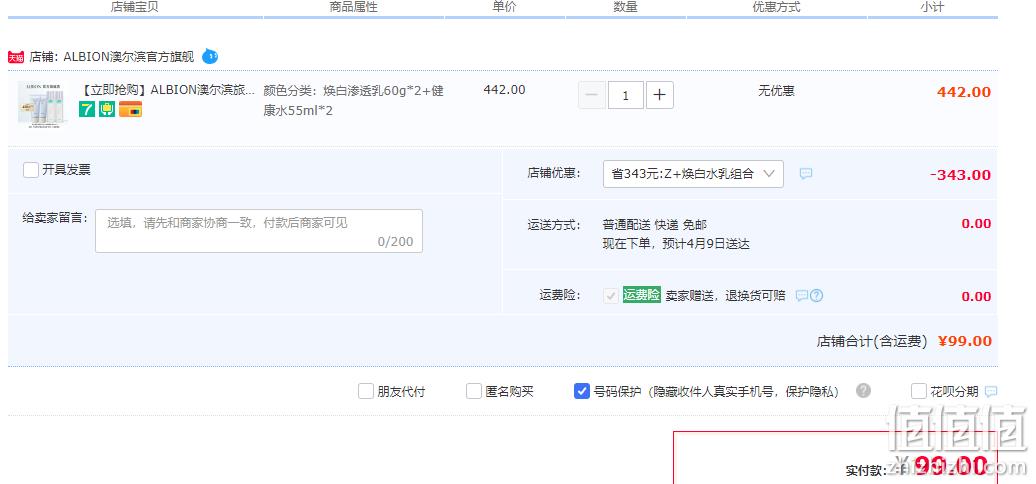Click the 店铺宝贝 column header
Image resolution: width=1036 pixels, height=484 pixels.
[135, 7]
